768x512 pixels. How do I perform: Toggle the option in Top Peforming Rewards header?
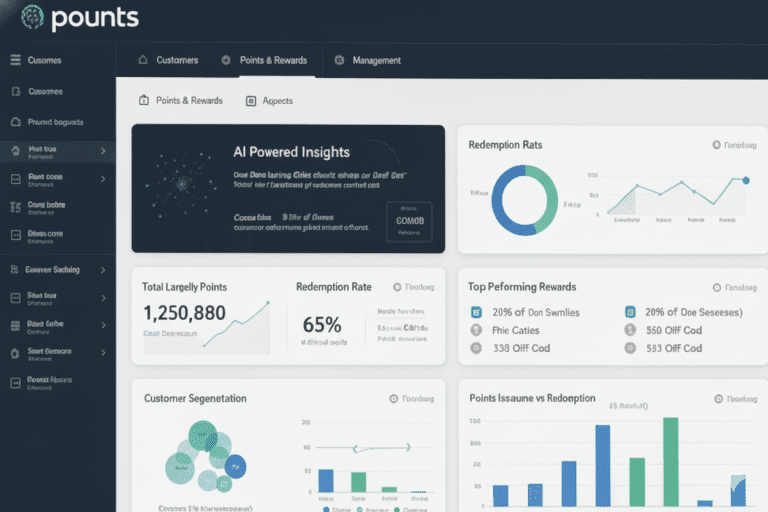click(x=716, y=287)
